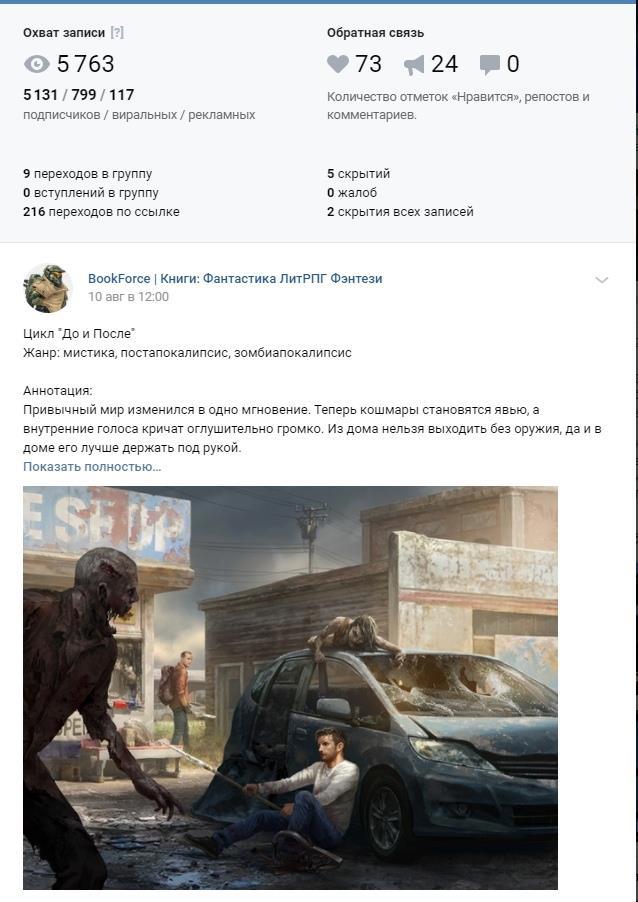Open the BookForce group avatar

(x=48, y=288)
